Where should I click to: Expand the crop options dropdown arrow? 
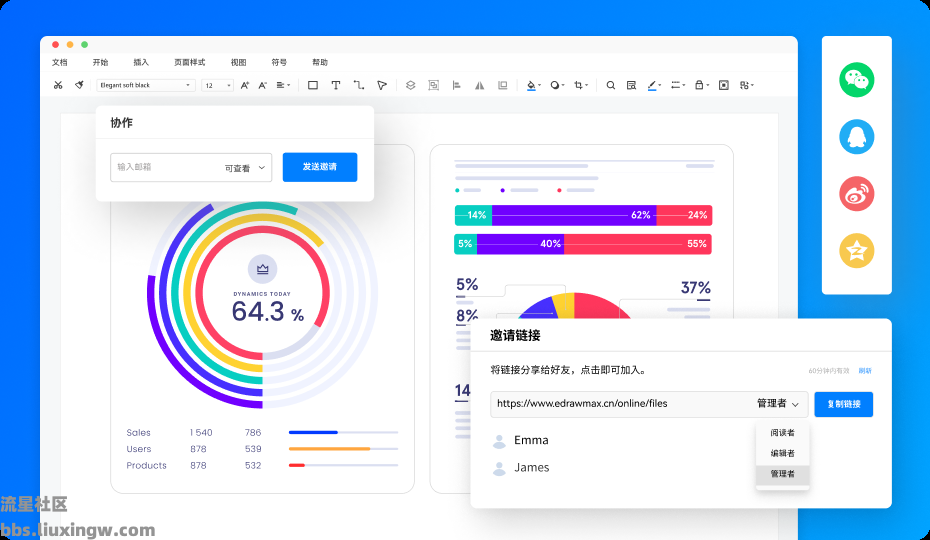(x=587, y=86)
